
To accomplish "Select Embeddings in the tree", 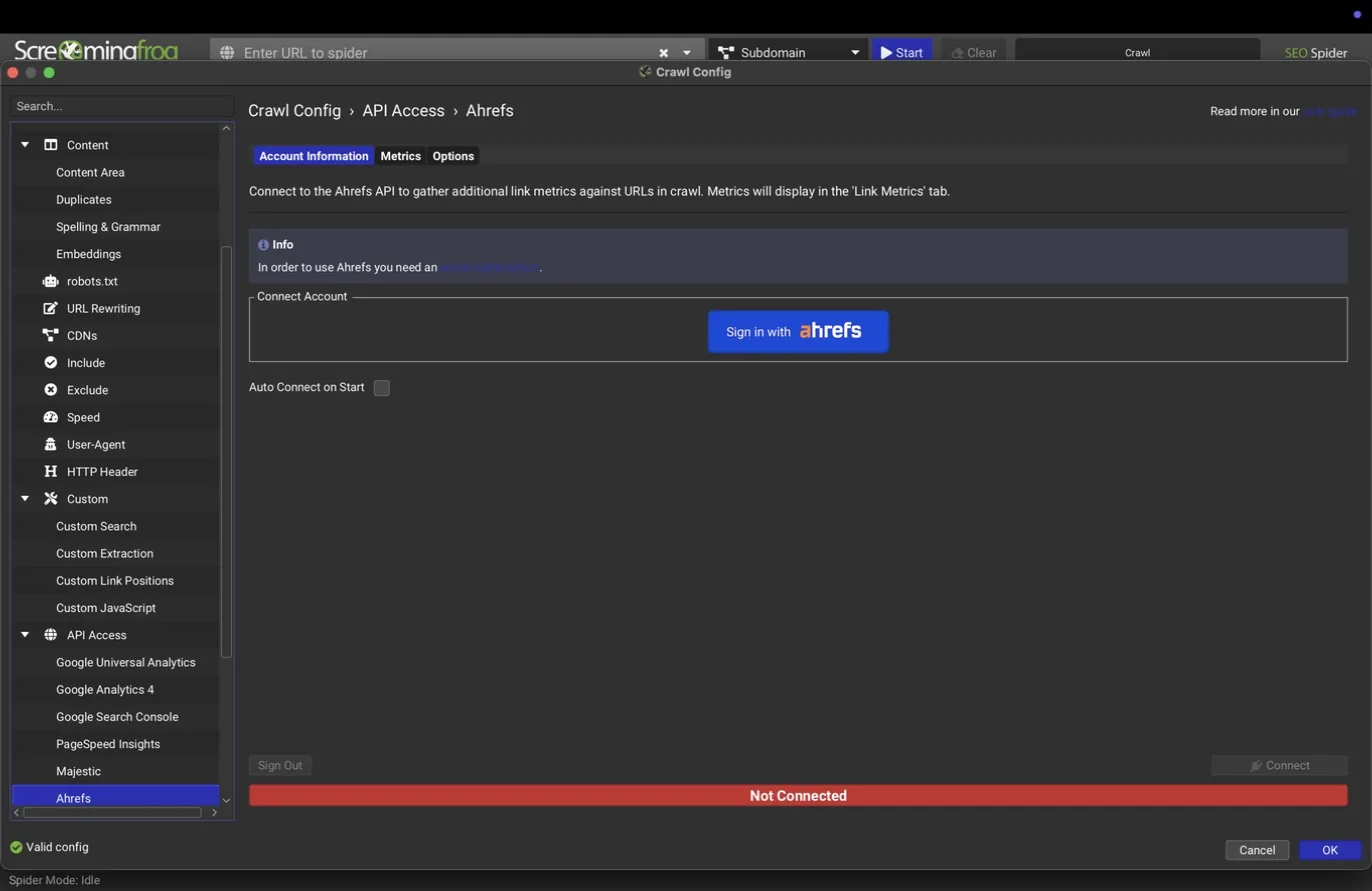I will point(88,254).
